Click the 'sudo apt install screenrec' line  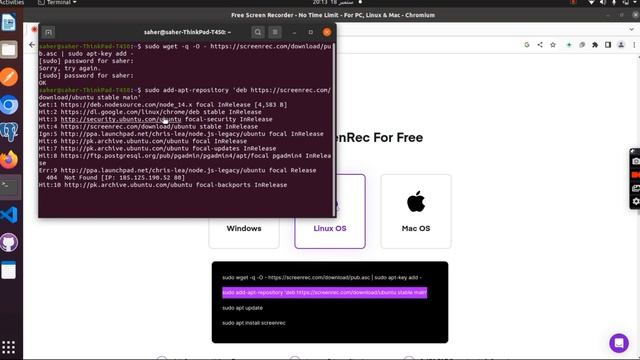(253, 323)
